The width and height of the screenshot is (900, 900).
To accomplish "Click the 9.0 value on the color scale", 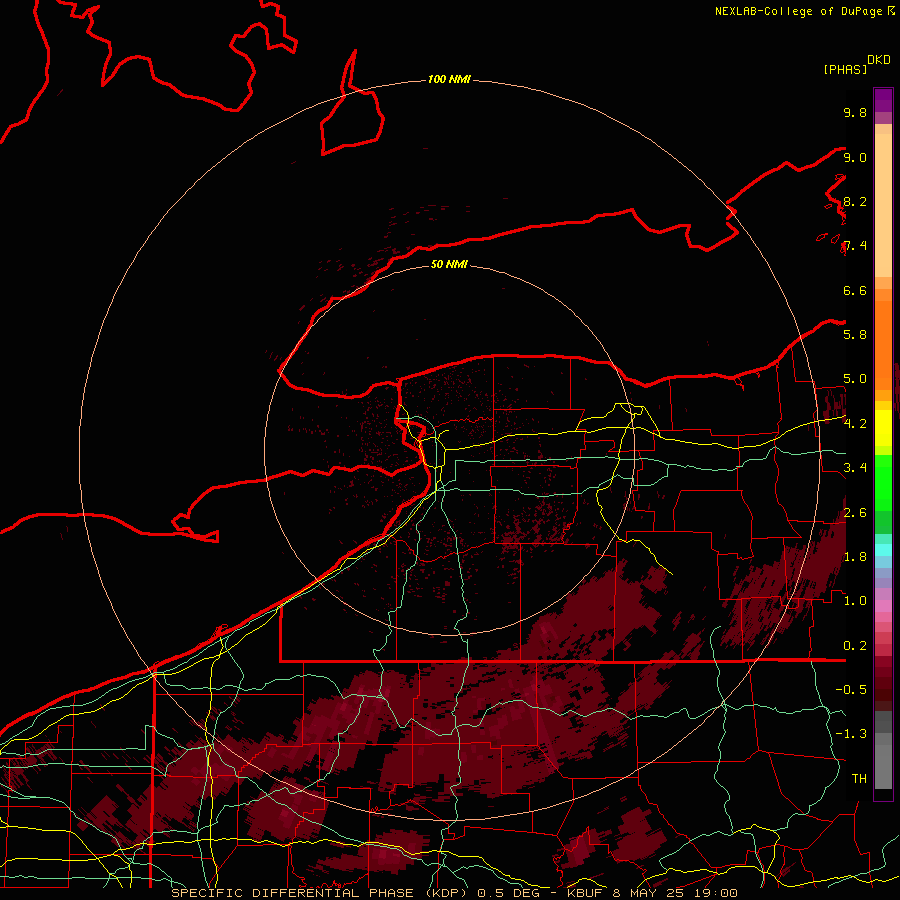I will click(855, 157).
